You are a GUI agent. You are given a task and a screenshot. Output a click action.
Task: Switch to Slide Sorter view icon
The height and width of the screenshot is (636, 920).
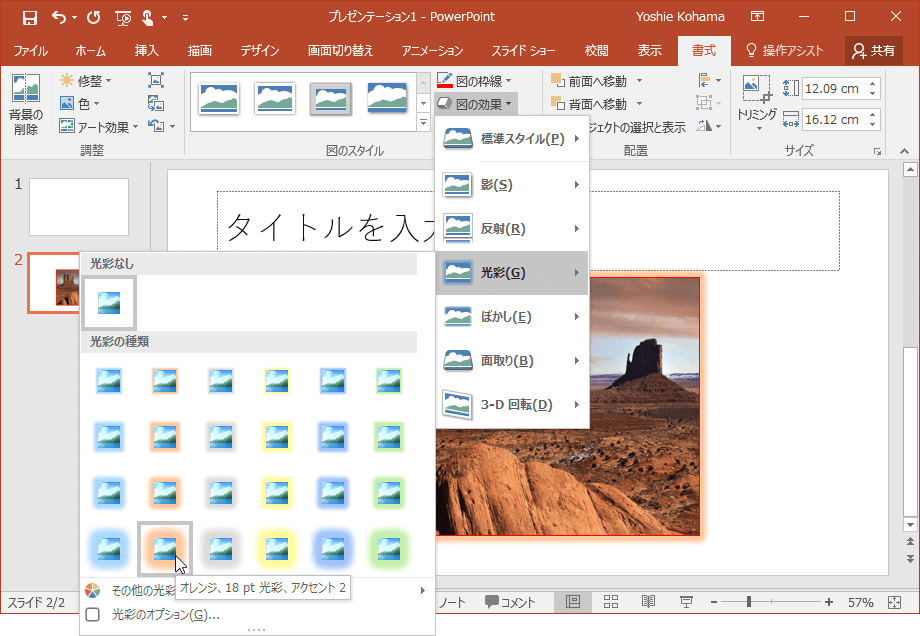(611, 602)
